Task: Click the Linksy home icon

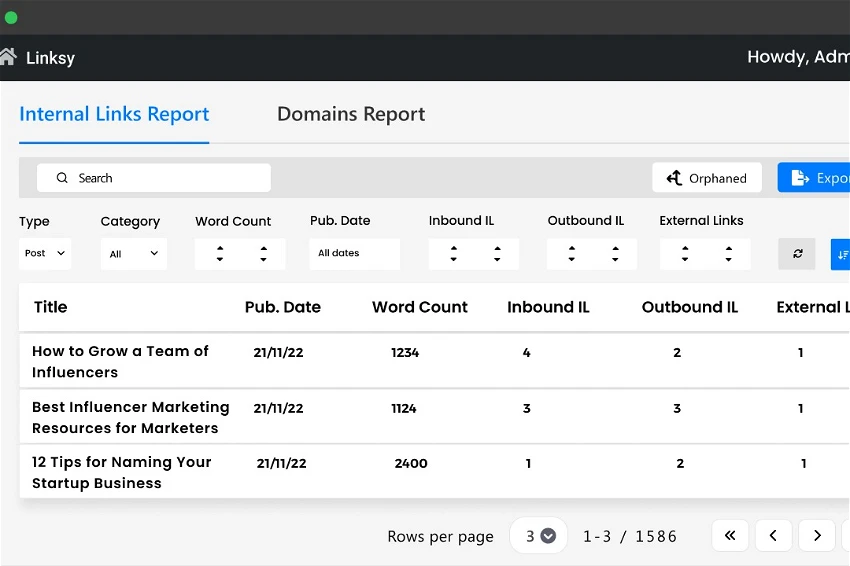Action: [x=8, y=57]
